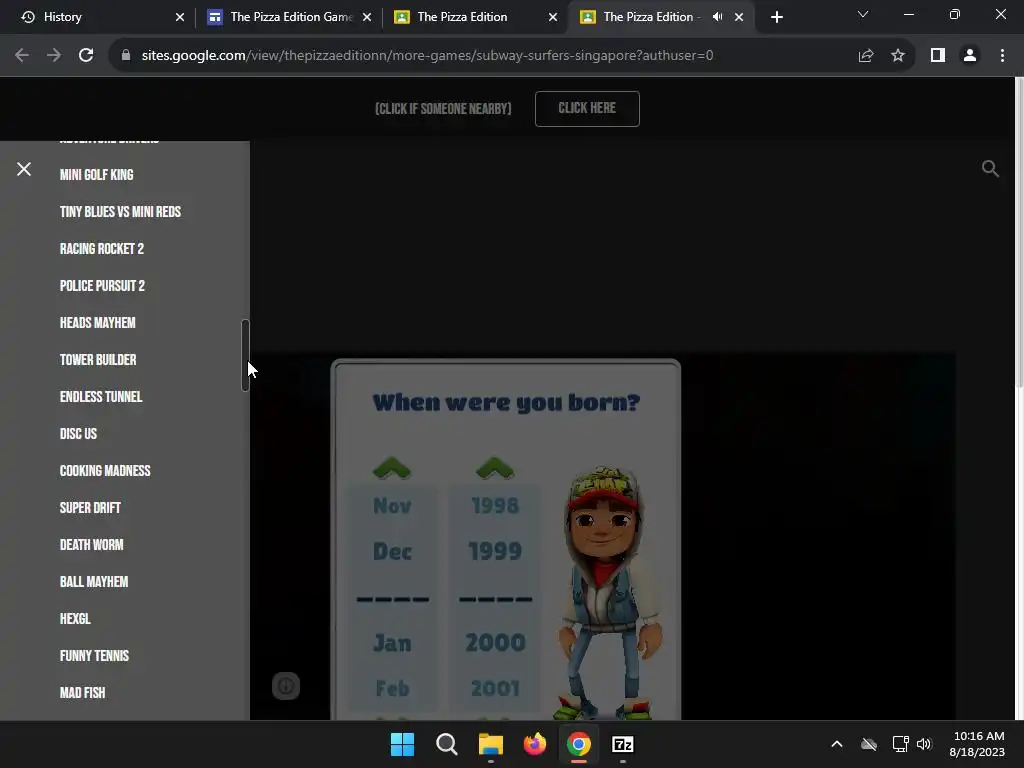
Task: Launch Firefox from the taskbar
Action: [535, 744]
